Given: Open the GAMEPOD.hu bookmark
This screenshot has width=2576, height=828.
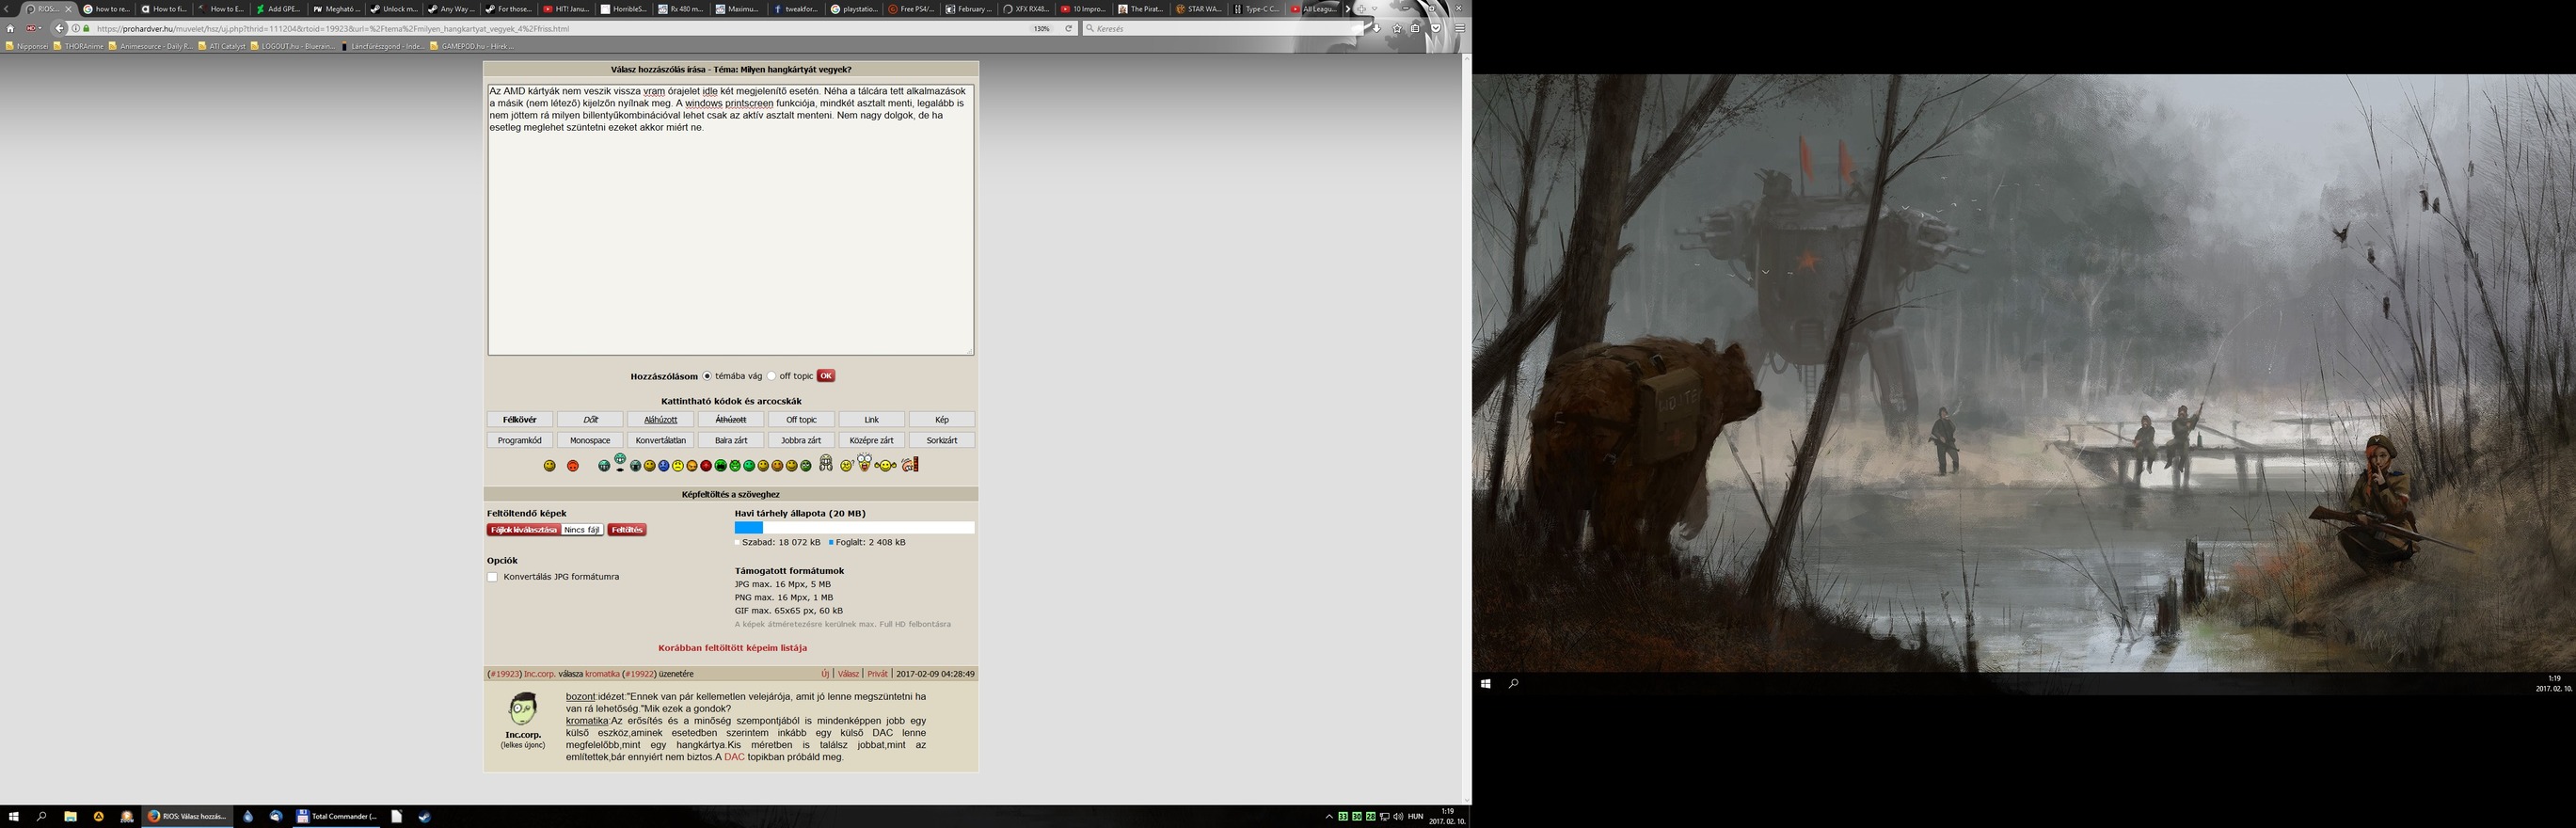Looking at the screenshot, I should tap(473, 46).
